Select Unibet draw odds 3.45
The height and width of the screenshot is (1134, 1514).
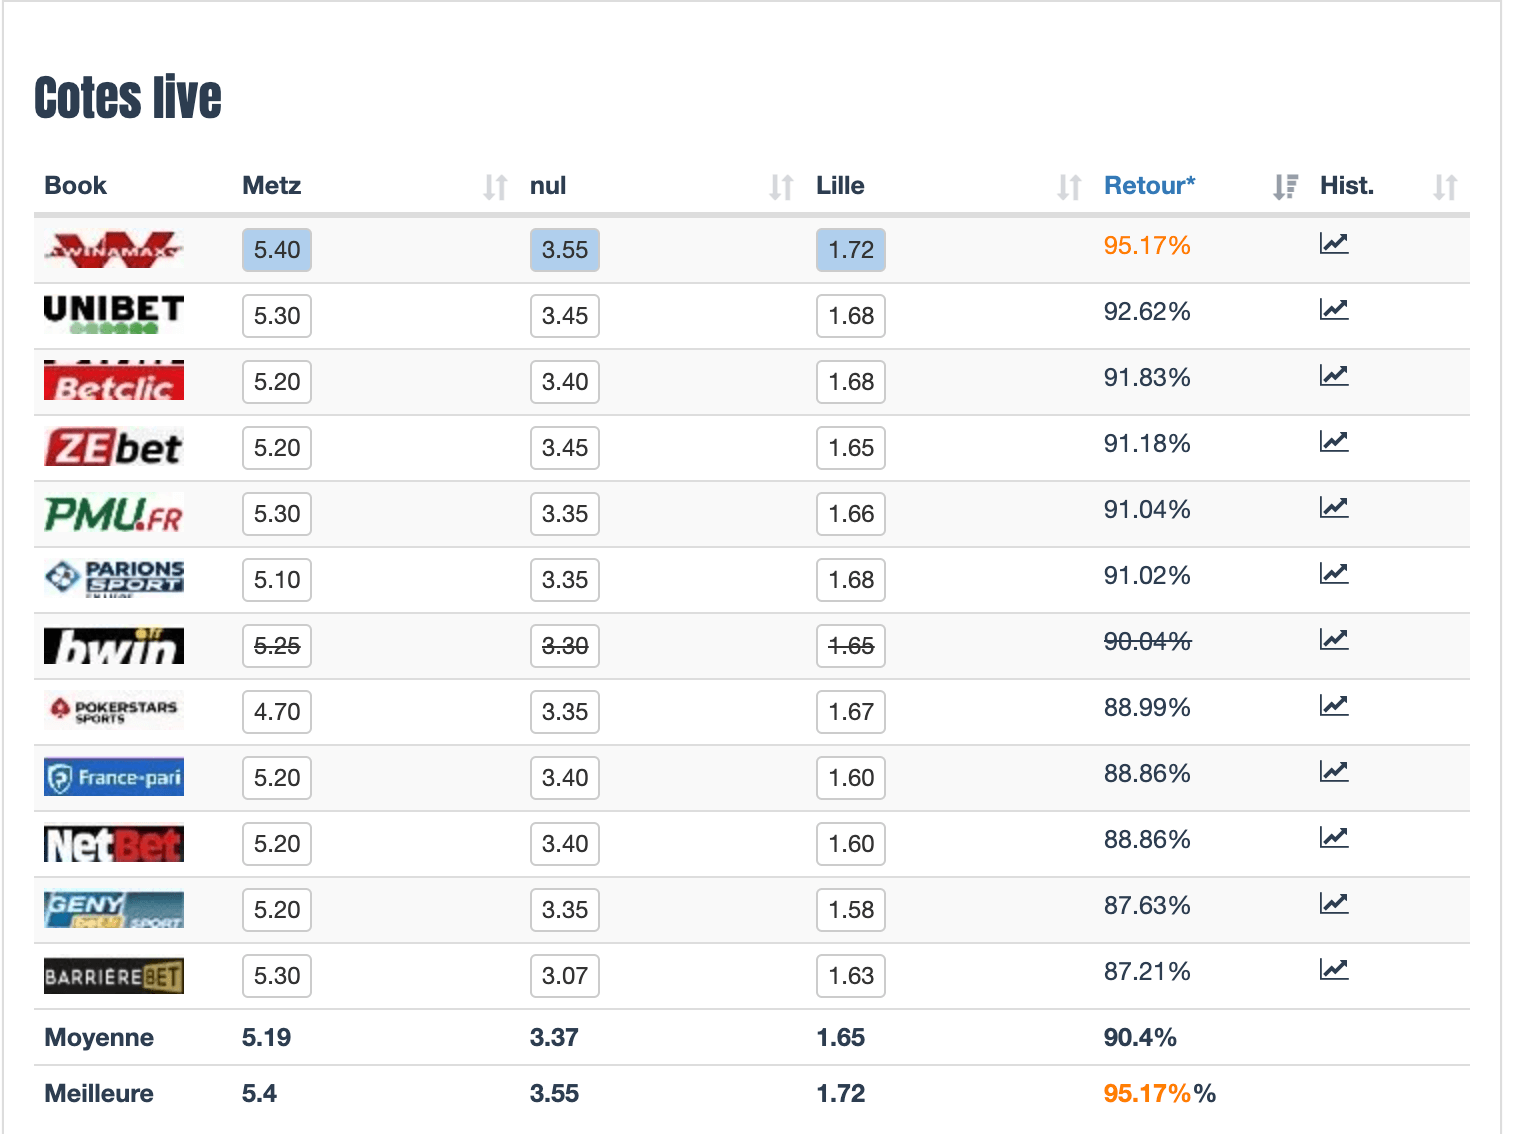[x=565, y=316]
